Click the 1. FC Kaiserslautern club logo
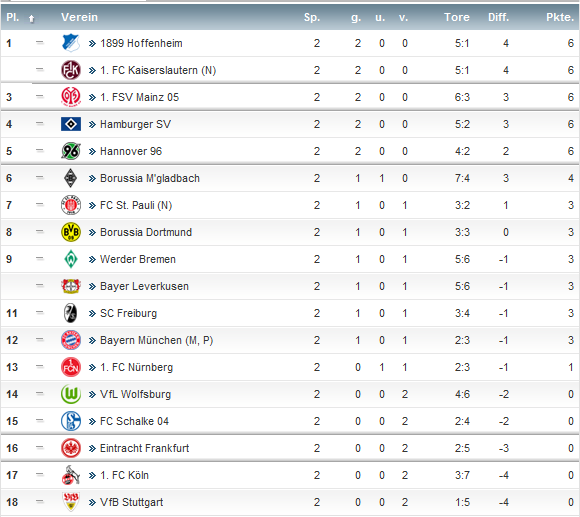 (71, 70)
